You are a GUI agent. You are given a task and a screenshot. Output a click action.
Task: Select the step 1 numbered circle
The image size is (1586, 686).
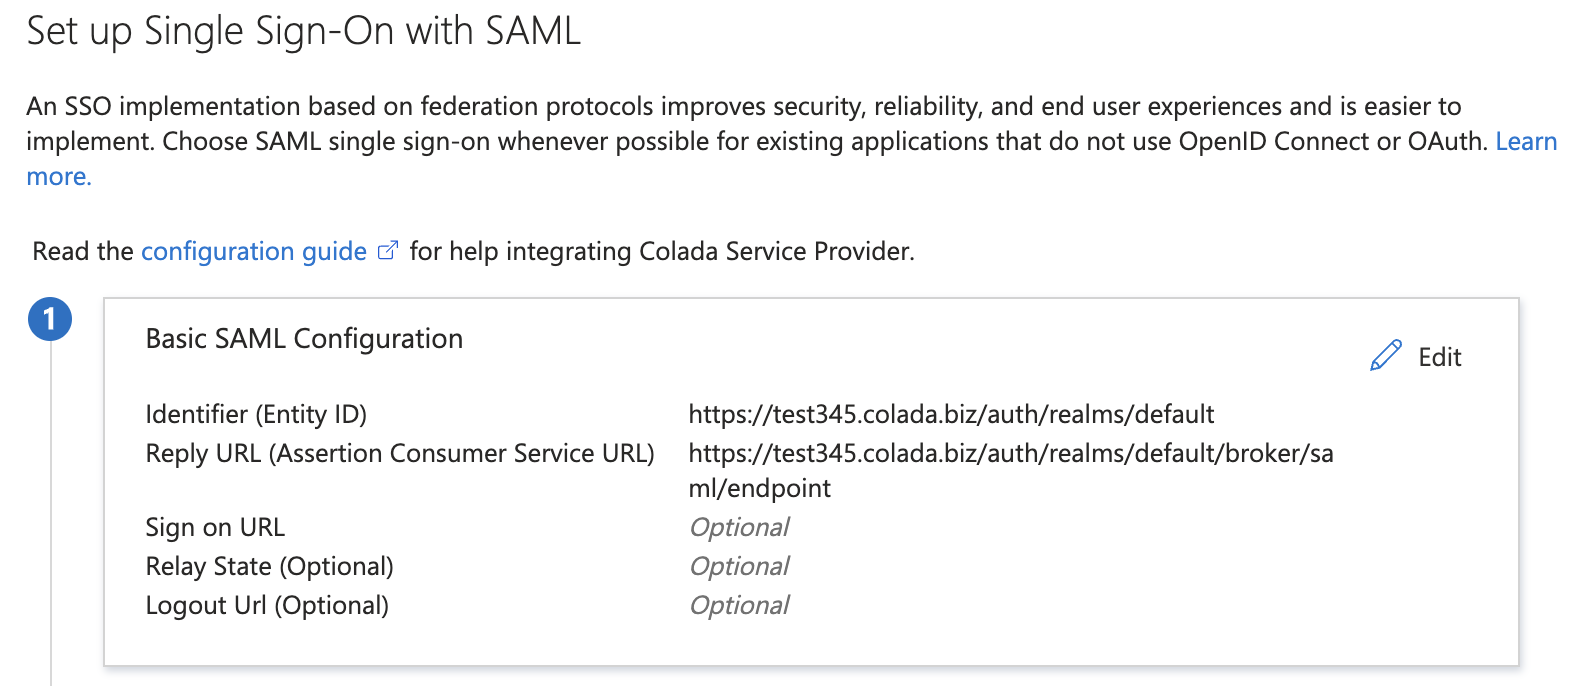(48, 320)
